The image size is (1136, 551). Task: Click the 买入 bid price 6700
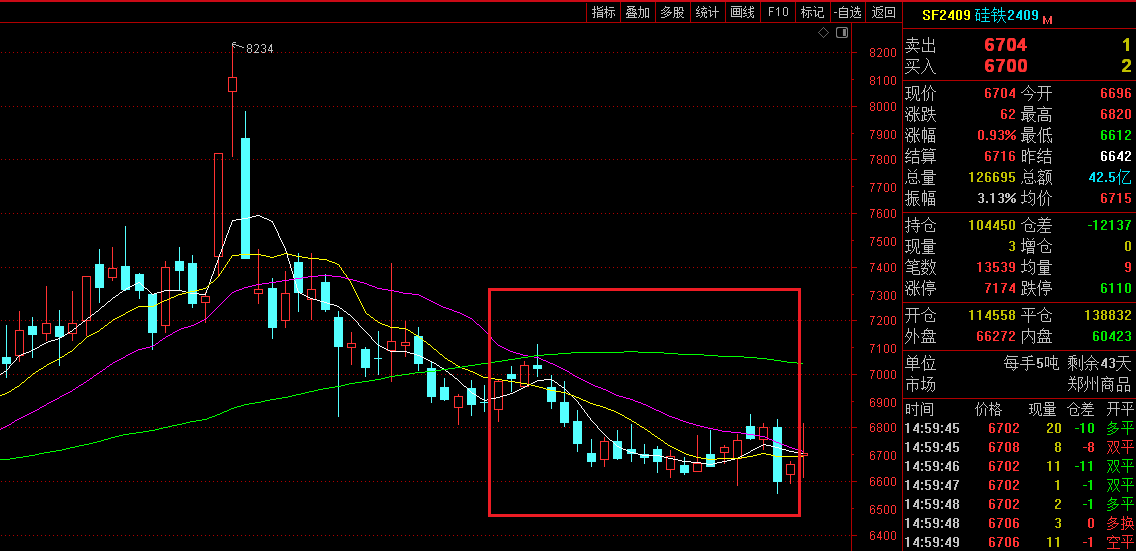coord(1005,66)
